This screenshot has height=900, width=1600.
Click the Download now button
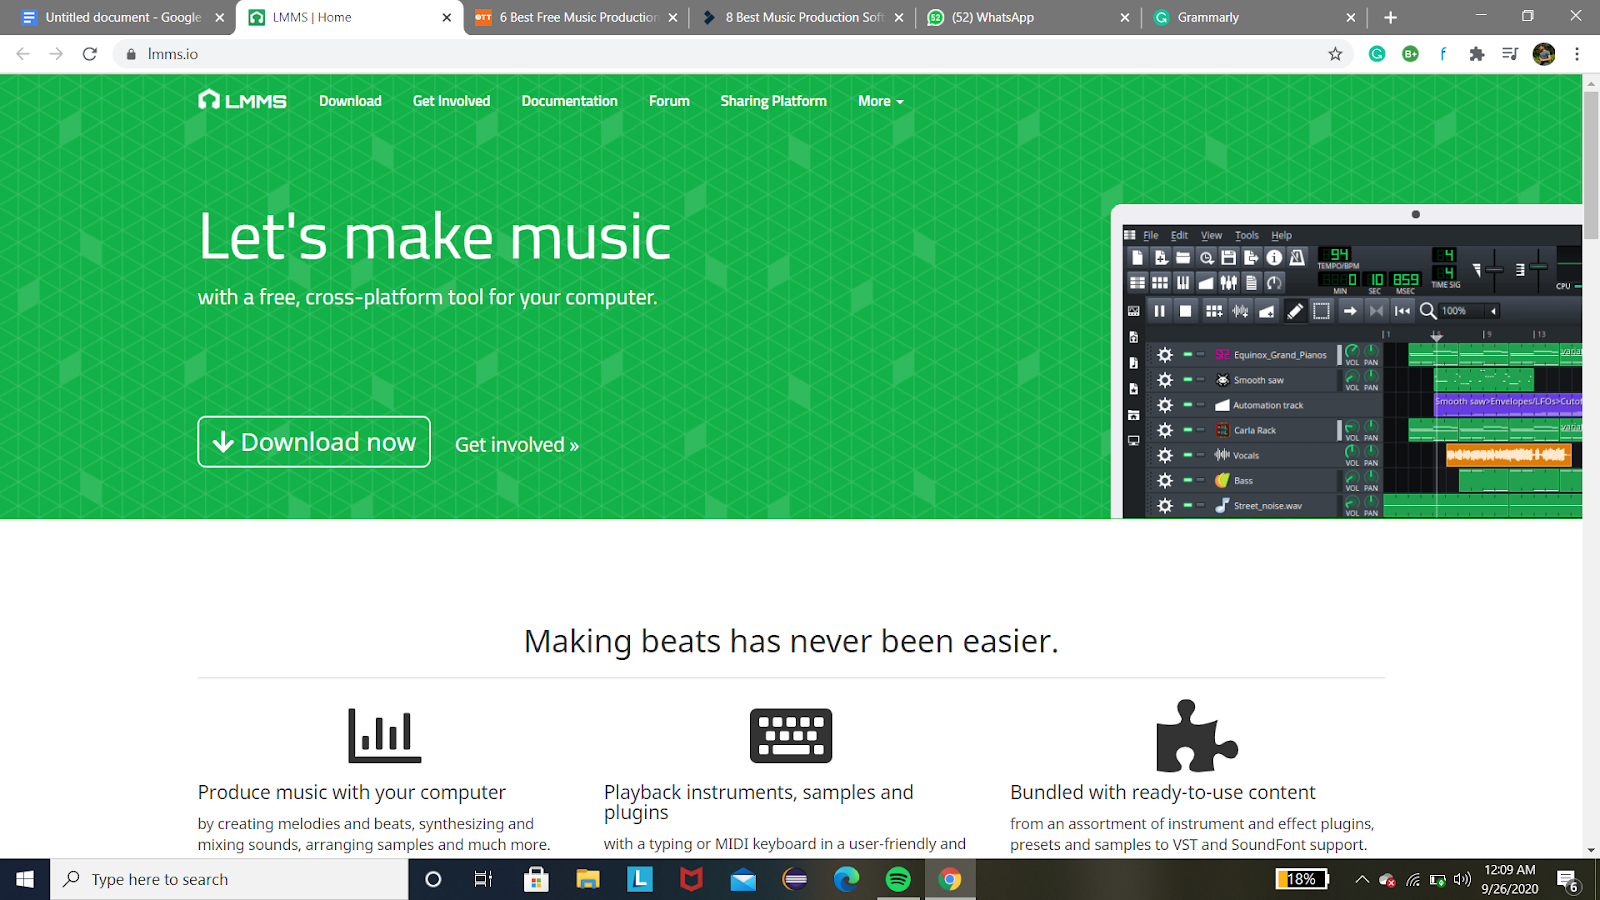314,442
